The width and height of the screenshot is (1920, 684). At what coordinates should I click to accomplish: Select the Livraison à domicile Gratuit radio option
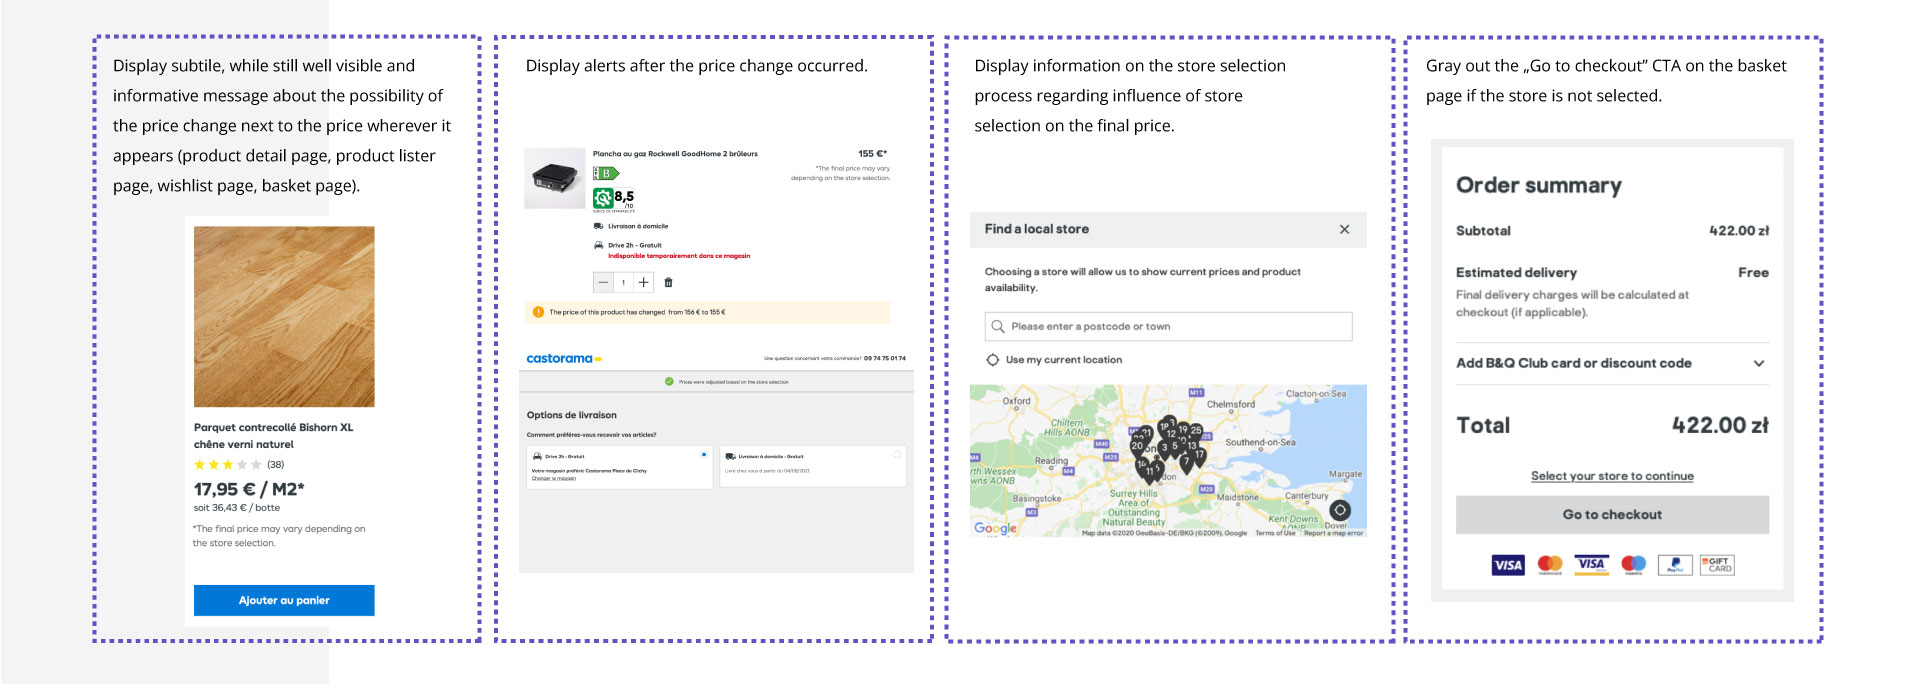(897, 455)
